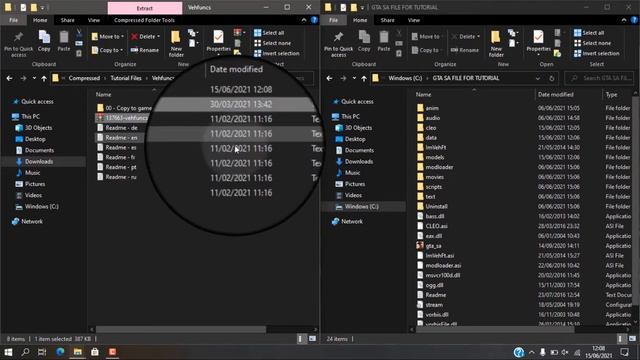Viewport: 640px width, 360px height.
Task: Open File menu in Vehfuncs window
Action: [x=13, y=20]
